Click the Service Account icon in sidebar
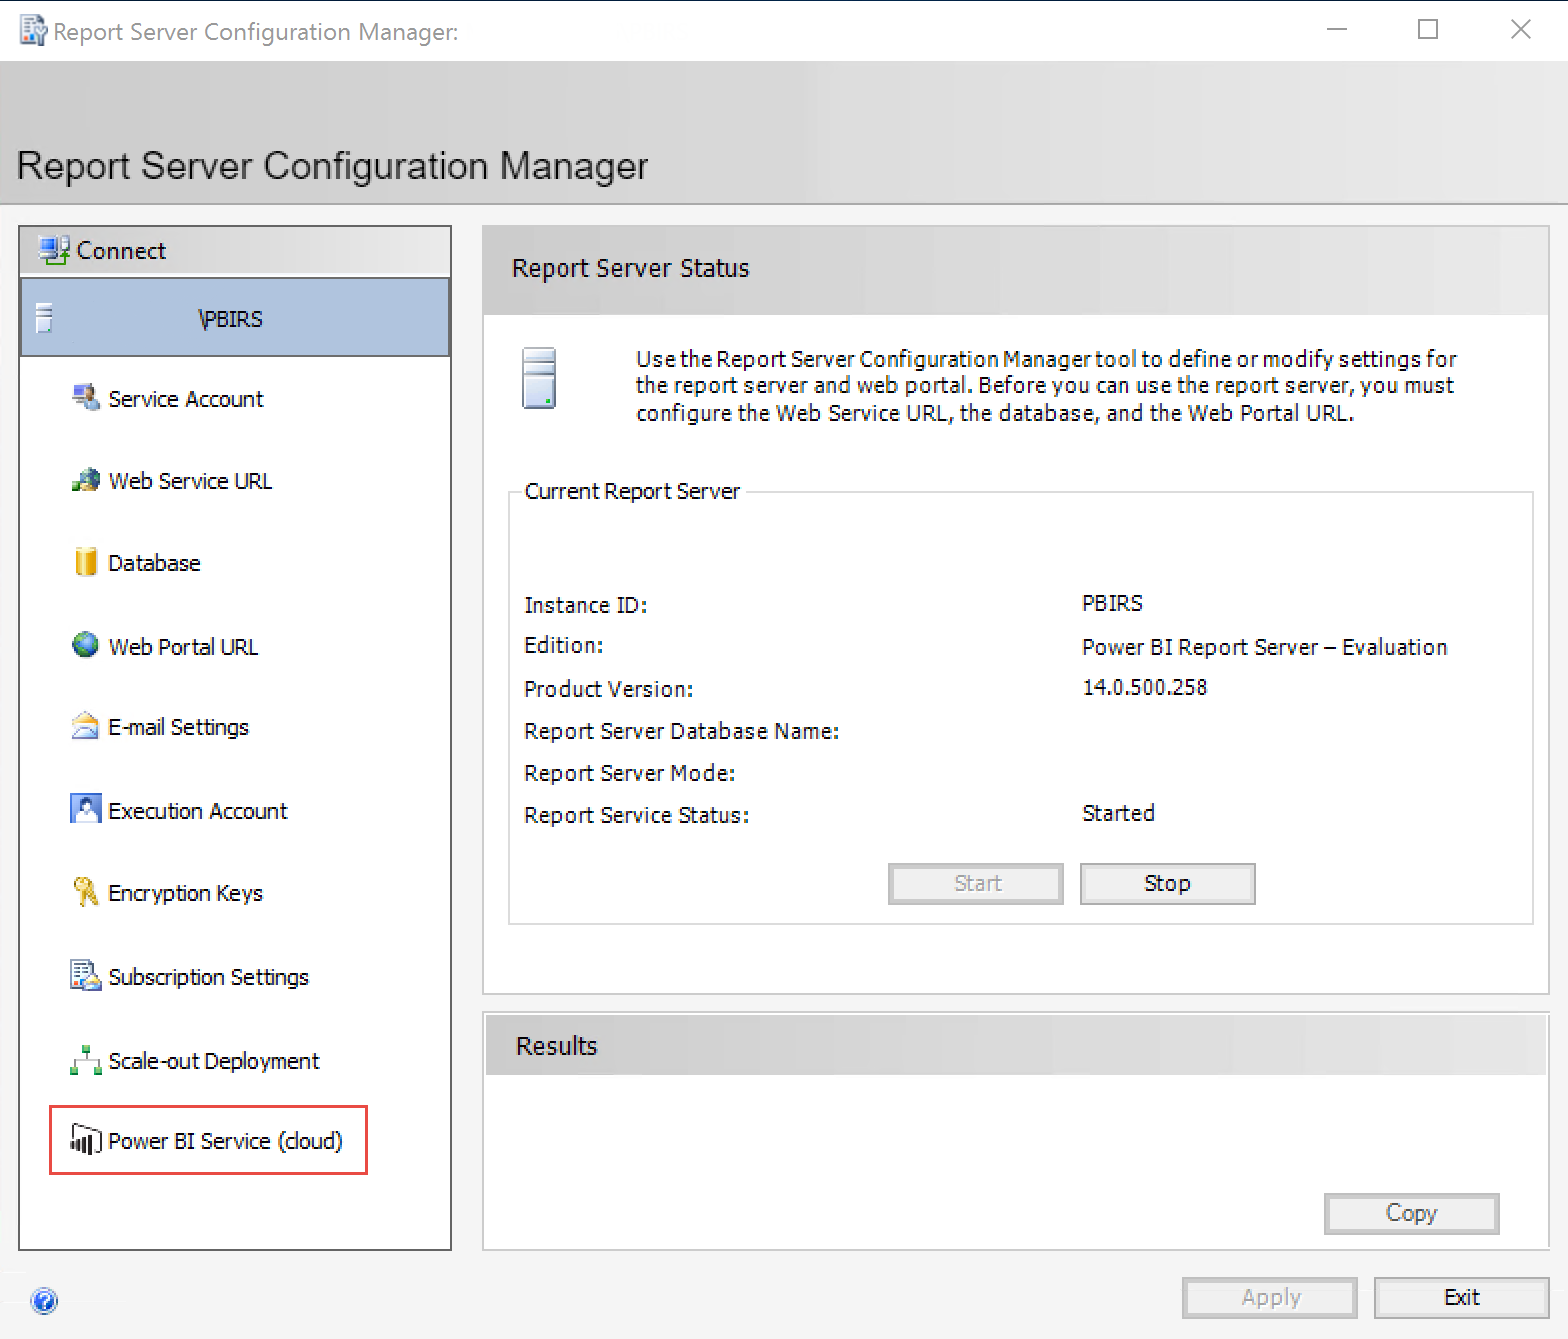 [x=86, y=398]
